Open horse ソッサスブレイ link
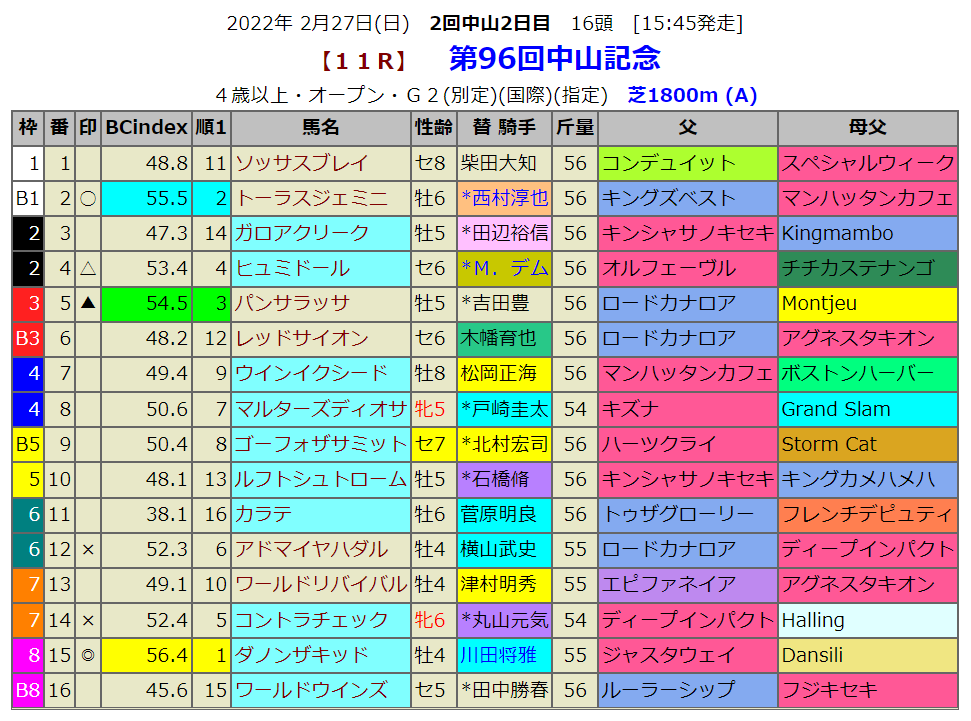 [302, 163]
